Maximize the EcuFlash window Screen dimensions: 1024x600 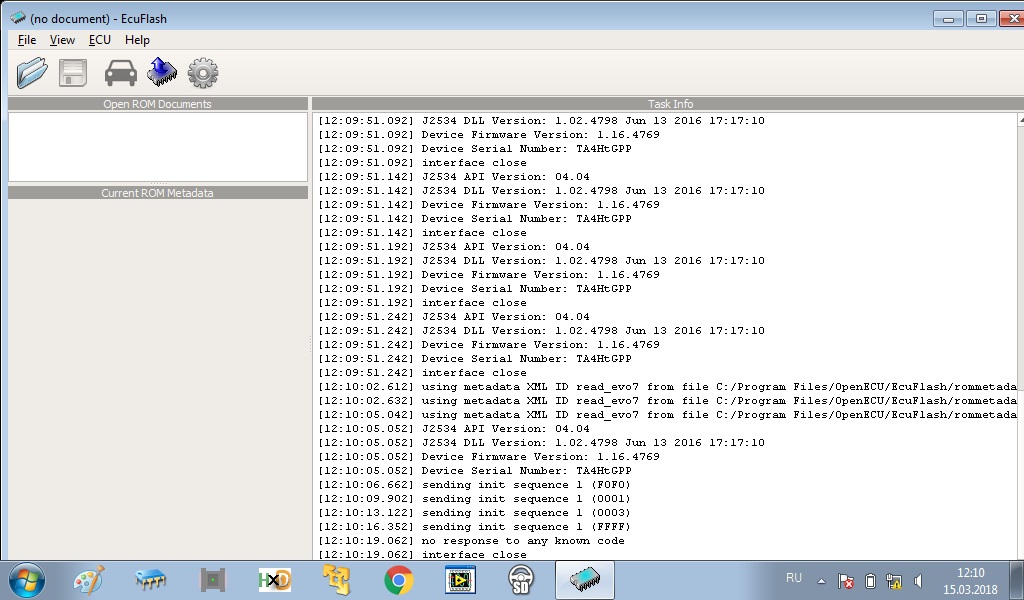click(981, 19)
